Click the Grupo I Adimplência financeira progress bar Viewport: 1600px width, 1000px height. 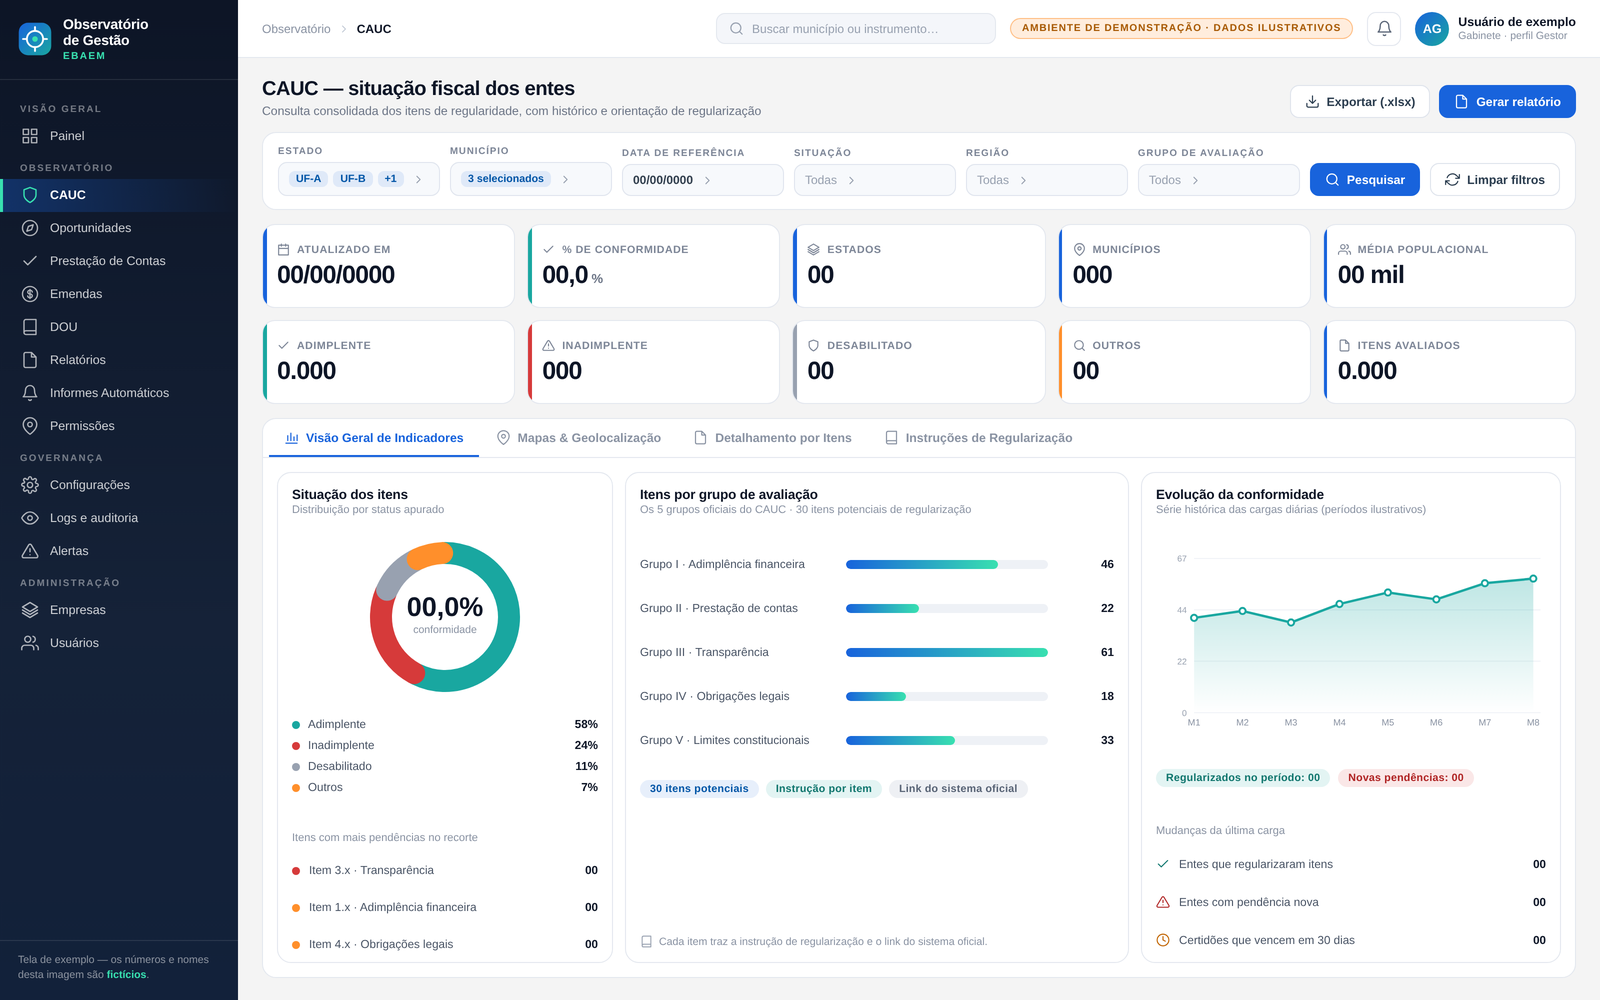pyautogui.click(x=947, y=565)
